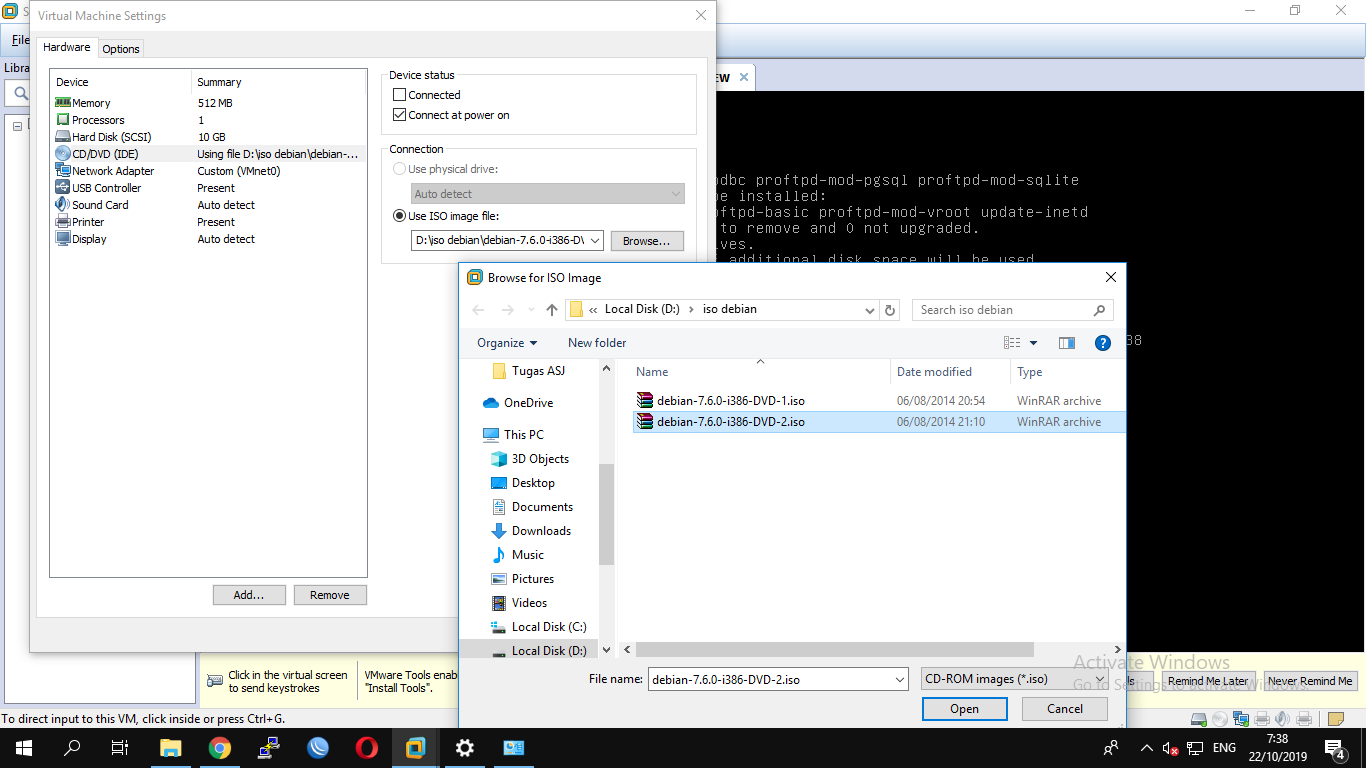This screenshot has height=768, width=1366.
Task: Select the Display device icon
Action: click(63, 239)
